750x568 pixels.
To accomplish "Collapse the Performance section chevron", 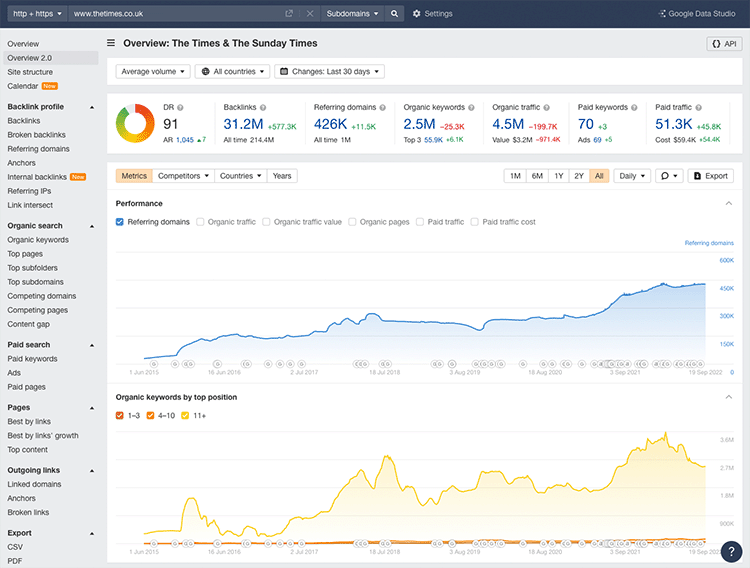I will (x=728, y=203).
